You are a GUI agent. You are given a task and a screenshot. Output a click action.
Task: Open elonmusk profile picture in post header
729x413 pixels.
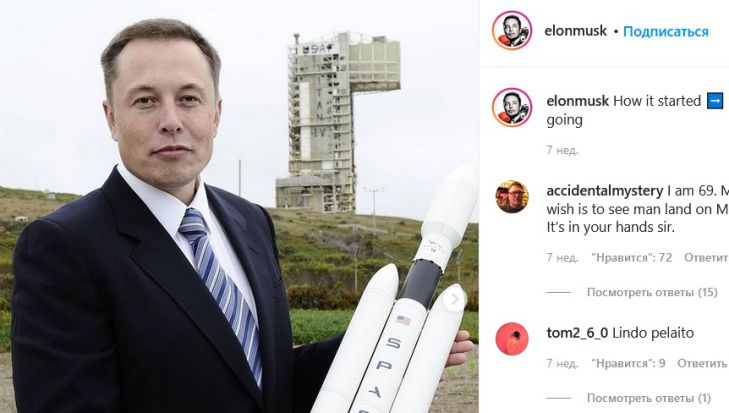pyautogui.click(x=512, y=31)
